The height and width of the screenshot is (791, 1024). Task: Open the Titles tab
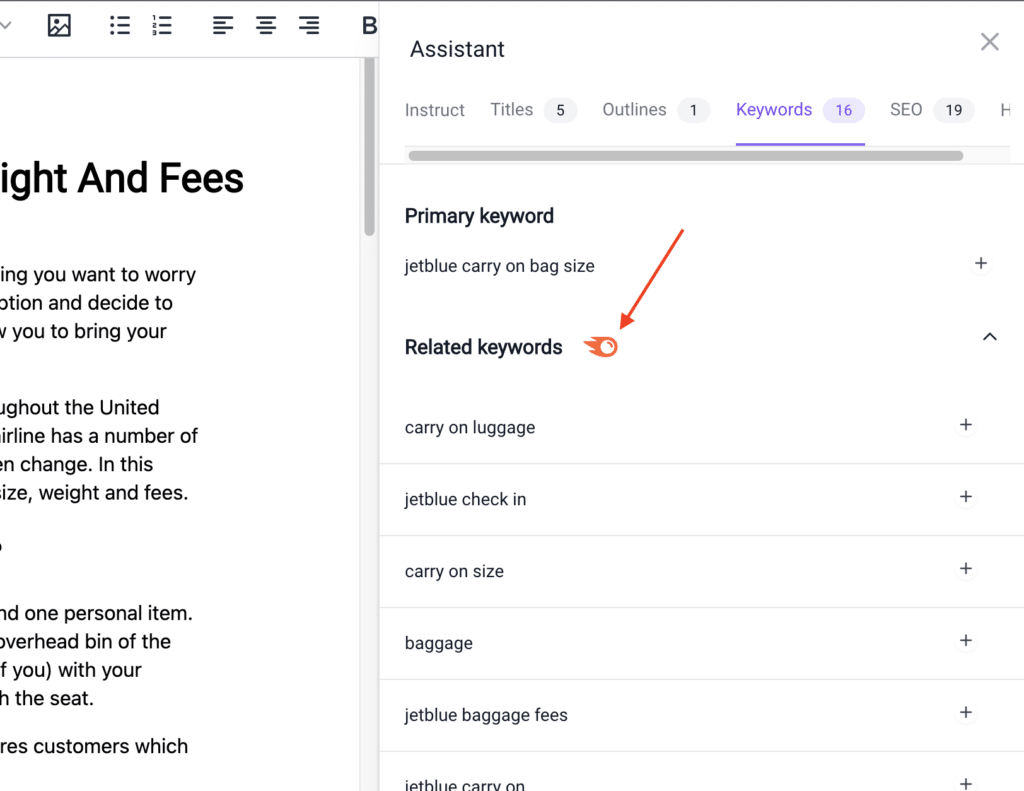coord(534,110)
